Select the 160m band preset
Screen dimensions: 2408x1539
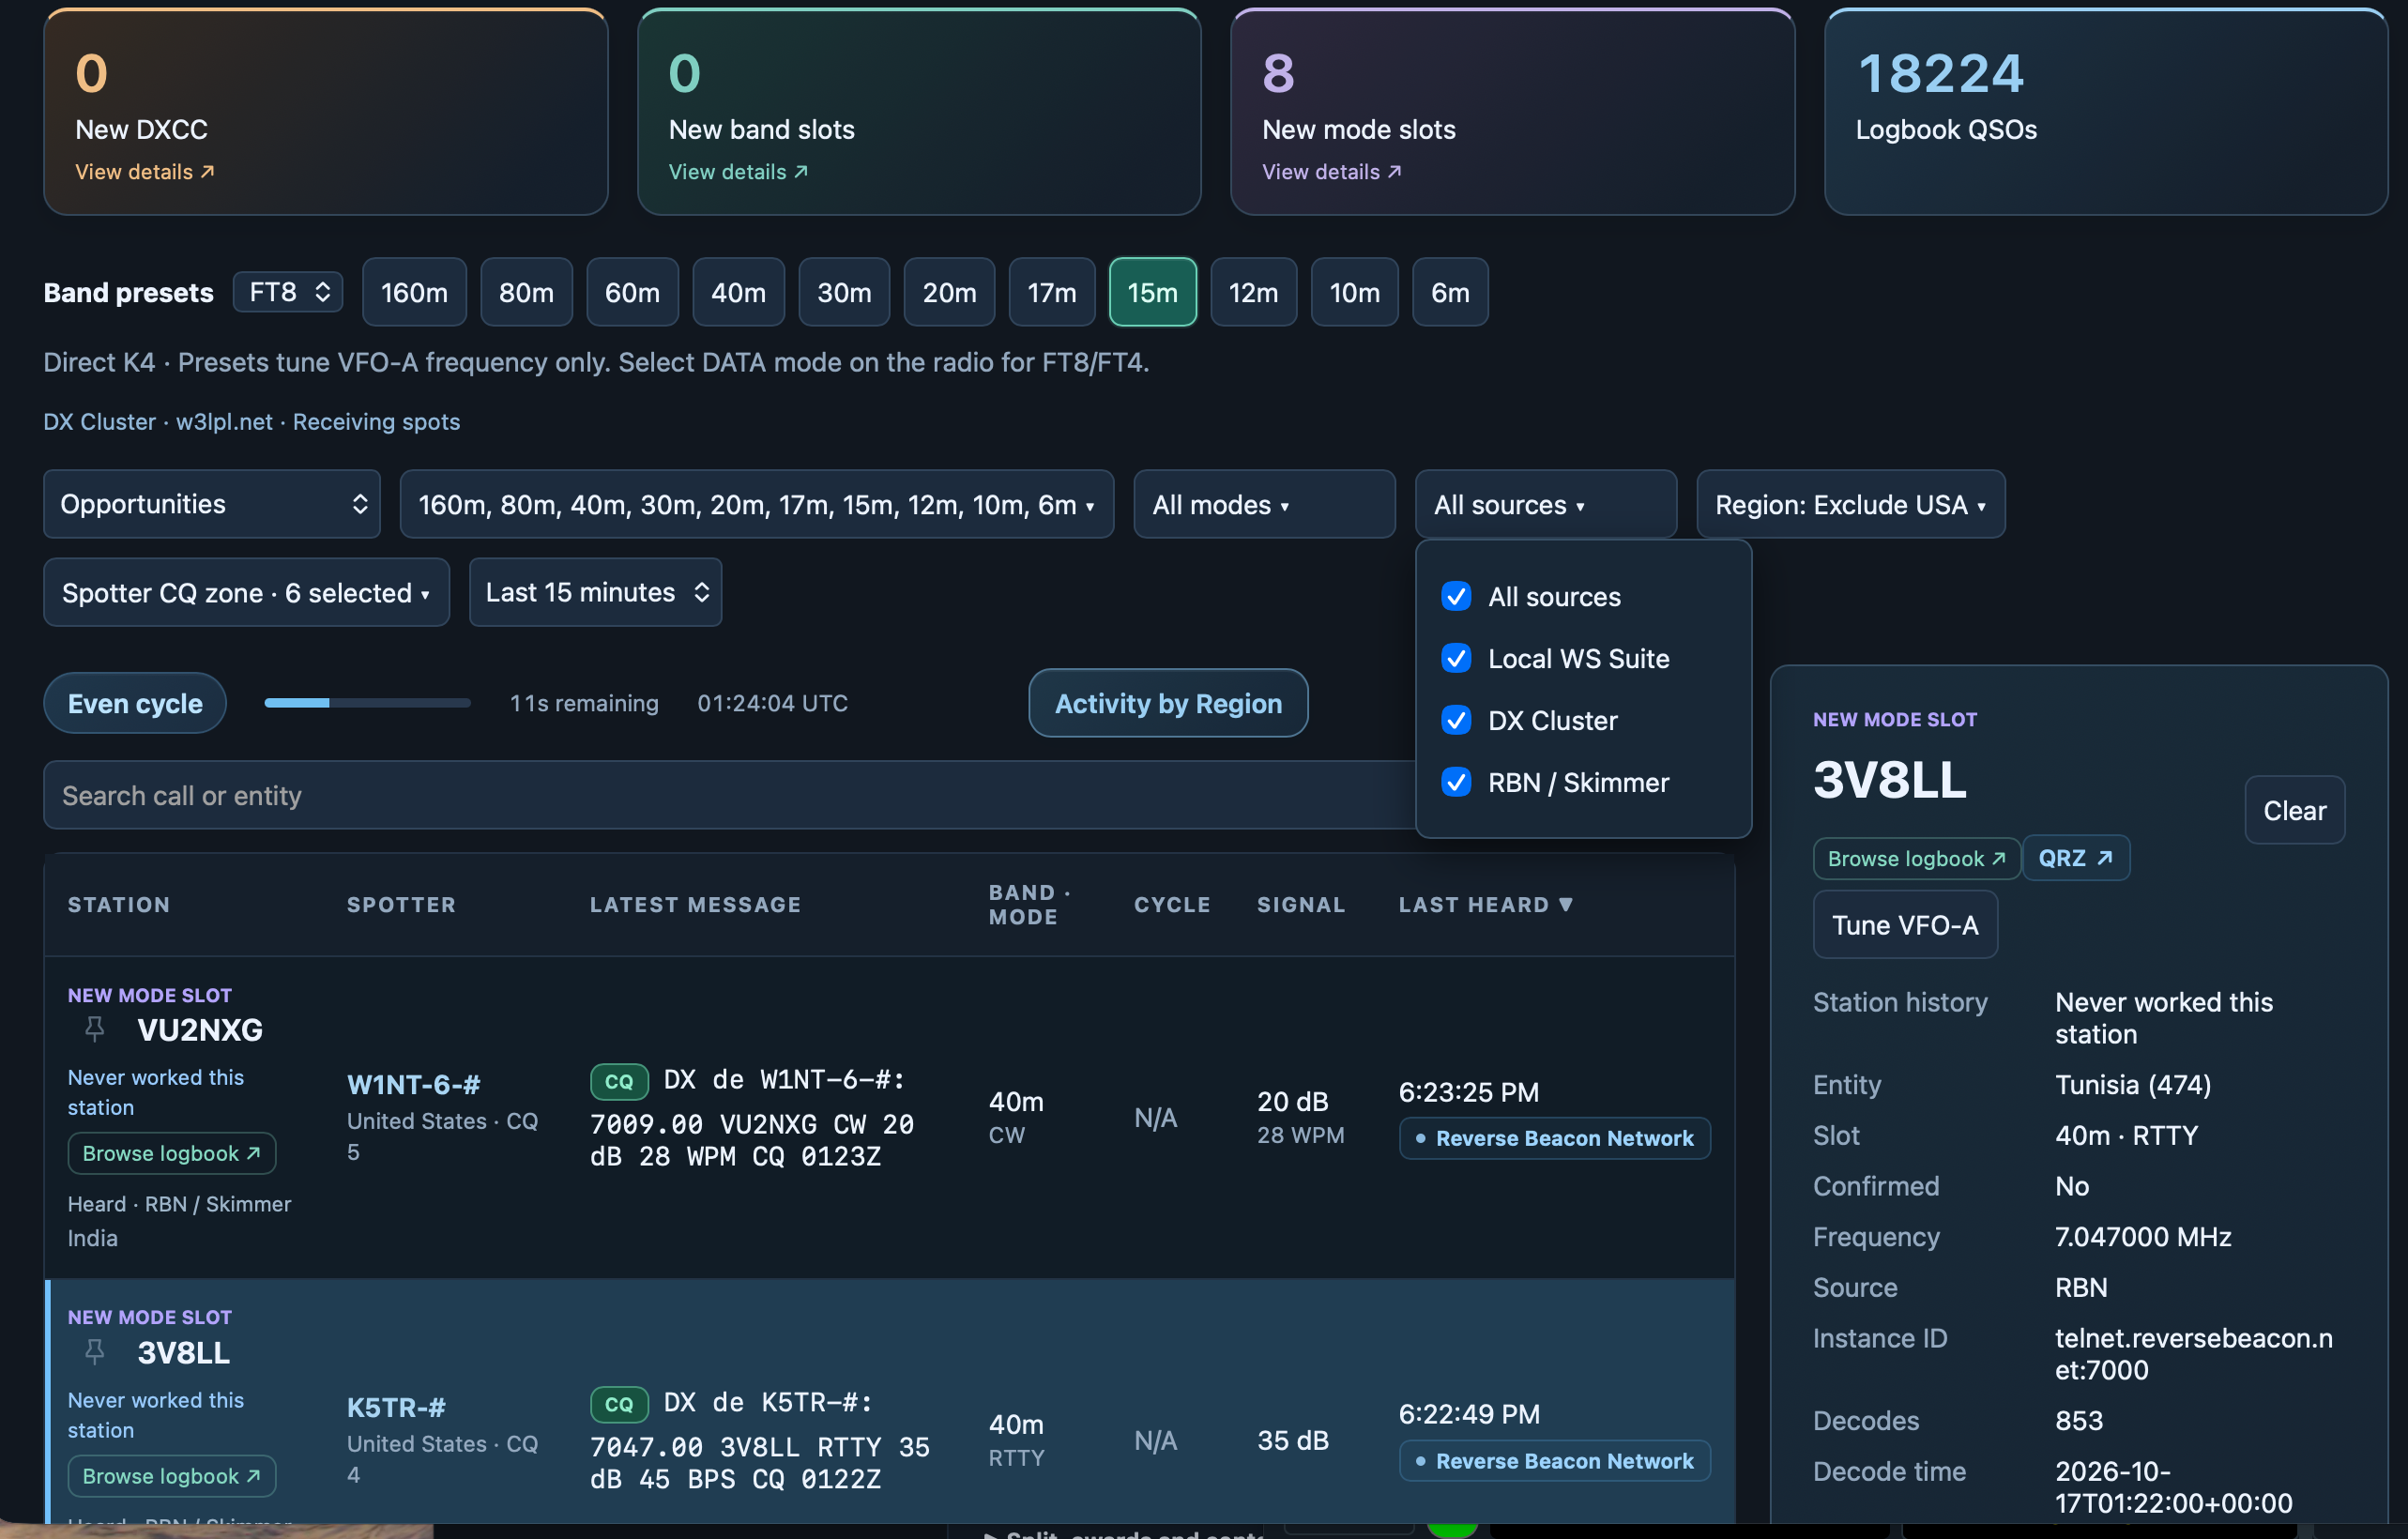pyautogui.click(x=414, y=292)
